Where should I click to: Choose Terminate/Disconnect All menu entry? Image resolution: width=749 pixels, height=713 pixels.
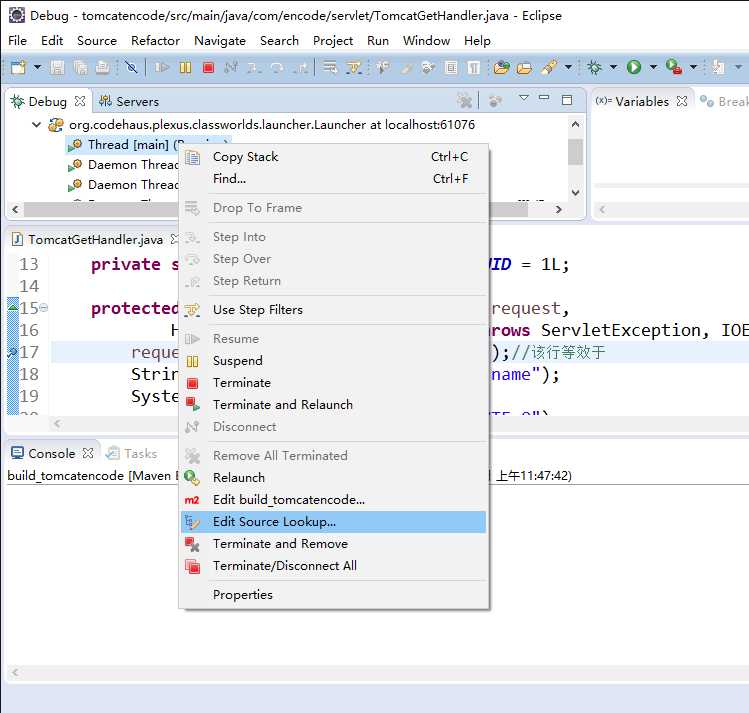(x=333, y=565)
